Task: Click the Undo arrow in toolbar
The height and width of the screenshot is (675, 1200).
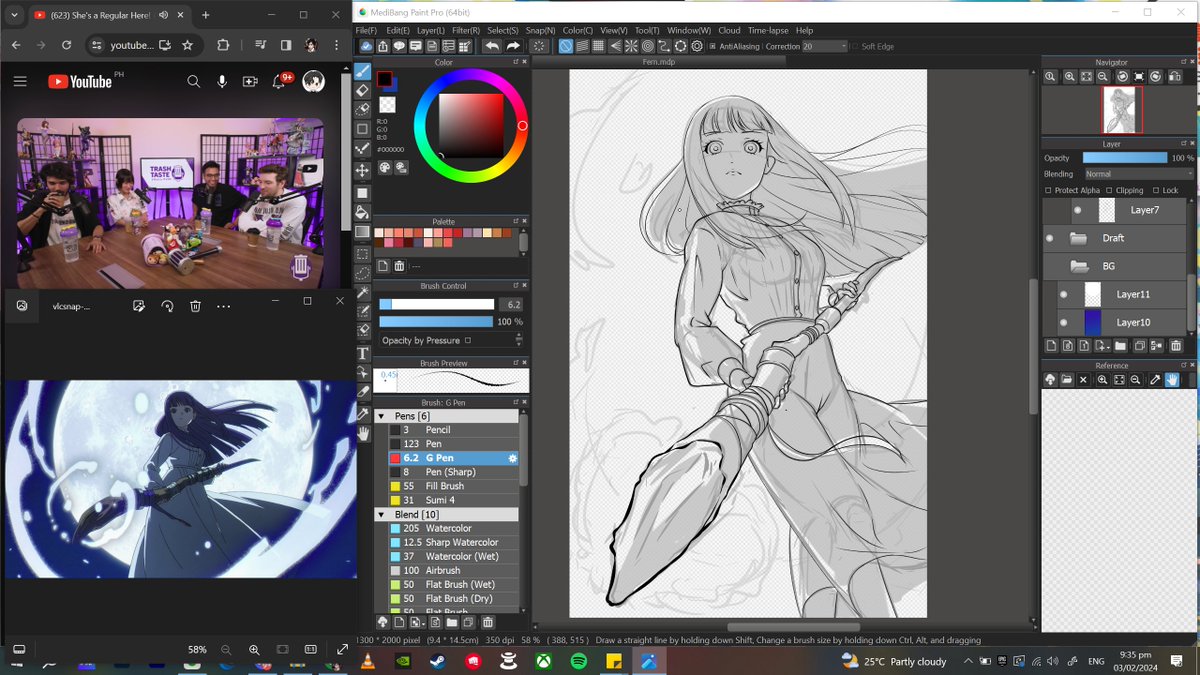Action: click(x=492, y=46)
